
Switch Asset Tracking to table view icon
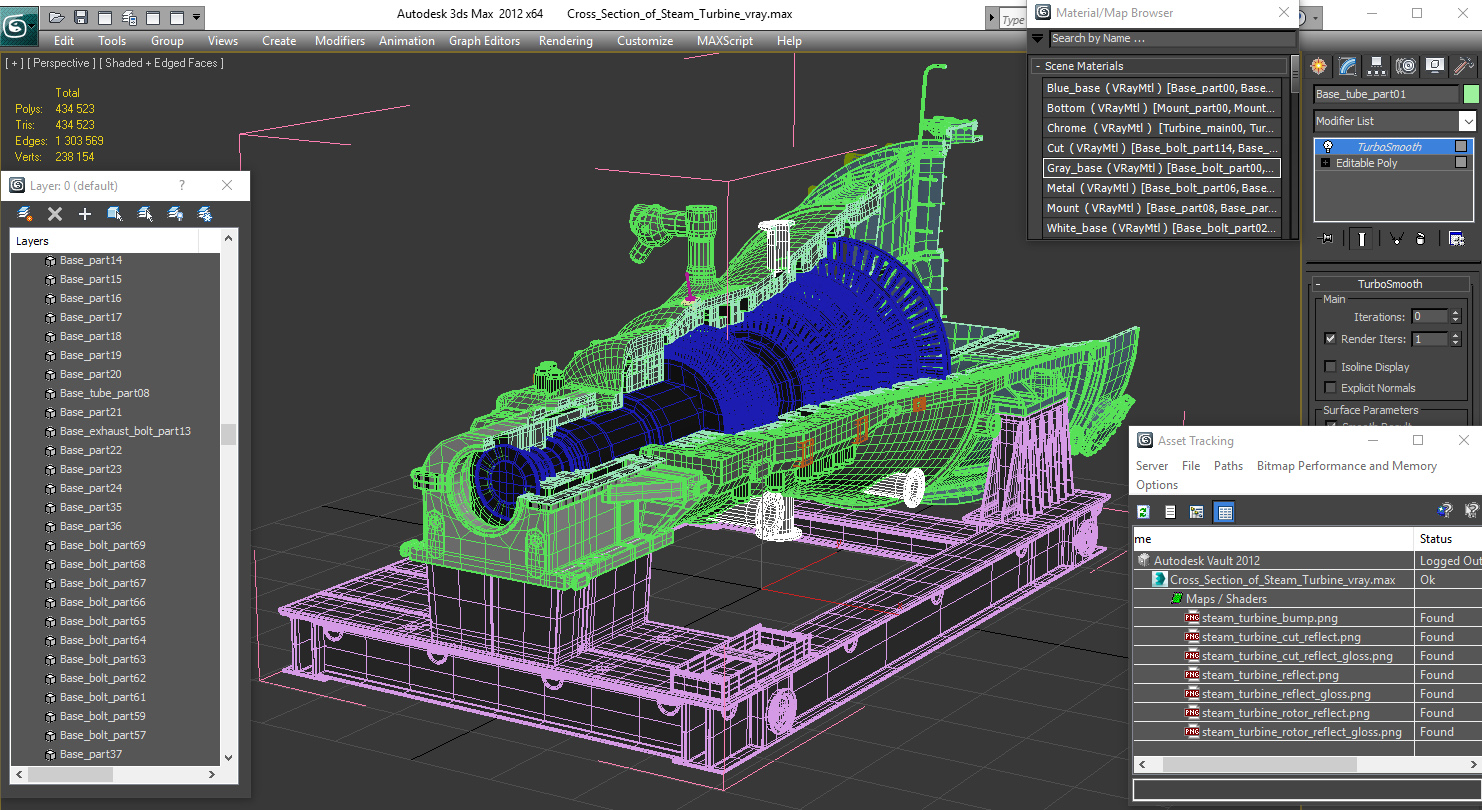coord(1224,512)
